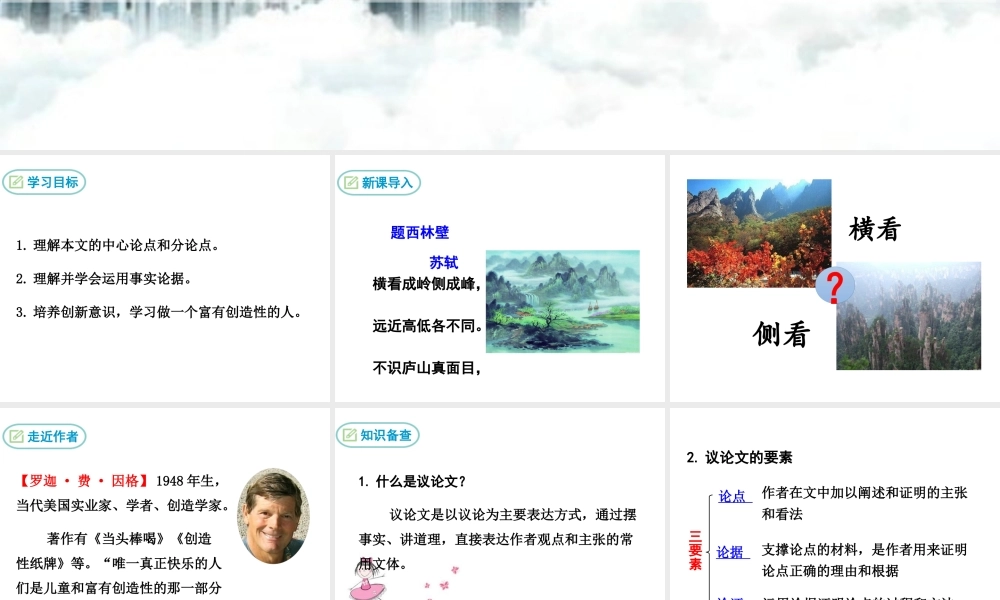
Task: Click the green pencil icon beside 学习目标
Action: [x=16, y=182]
